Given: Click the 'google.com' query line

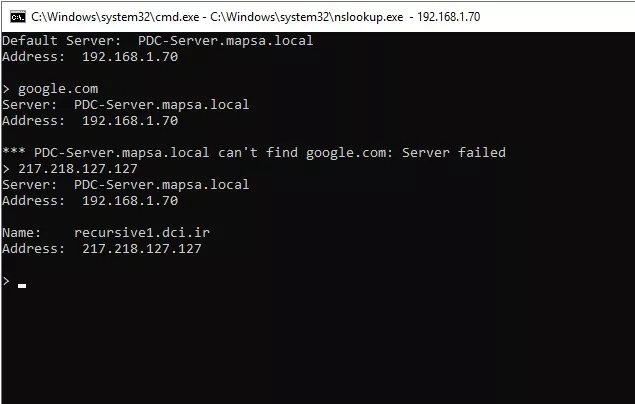Looking at the screenshot, I should 58,89.
